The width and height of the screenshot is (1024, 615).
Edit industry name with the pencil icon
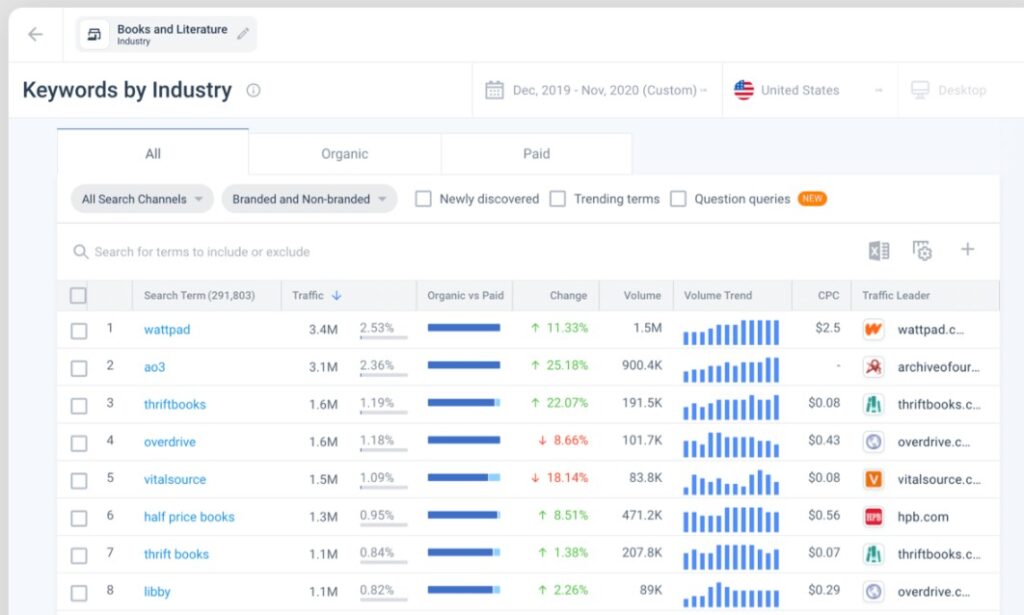243,34
